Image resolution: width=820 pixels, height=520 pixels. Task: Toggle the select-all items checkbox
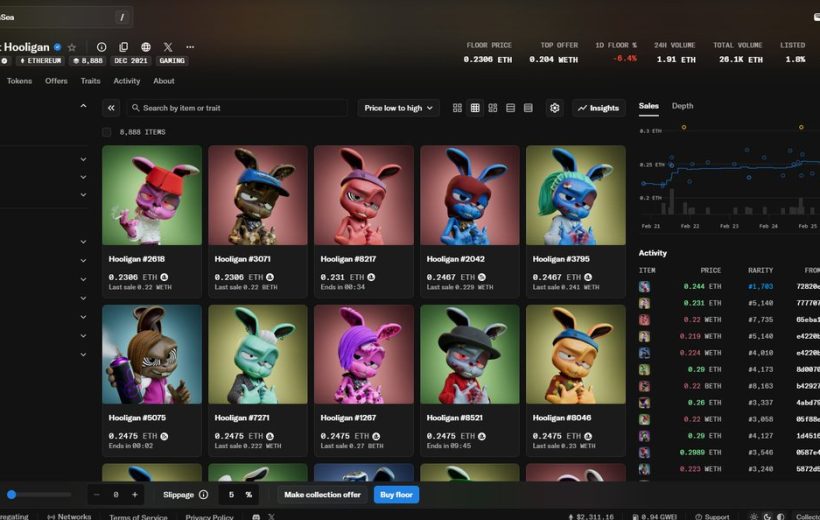(107, 132)
